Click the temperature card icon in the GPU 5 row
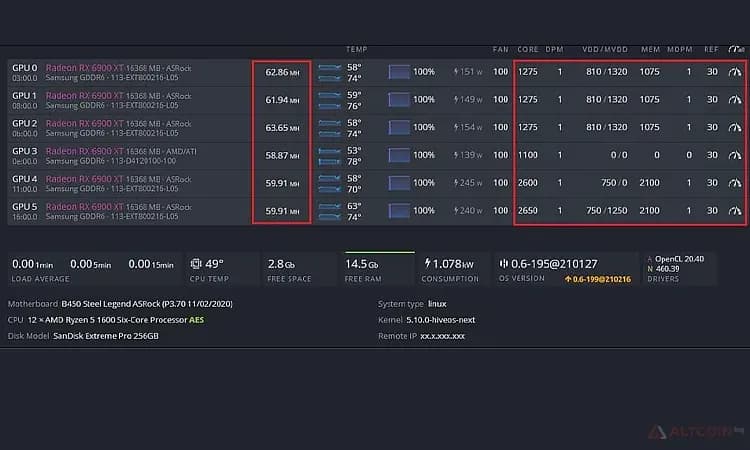This screenshot has height=450, width=750. [x=330, y=211]
